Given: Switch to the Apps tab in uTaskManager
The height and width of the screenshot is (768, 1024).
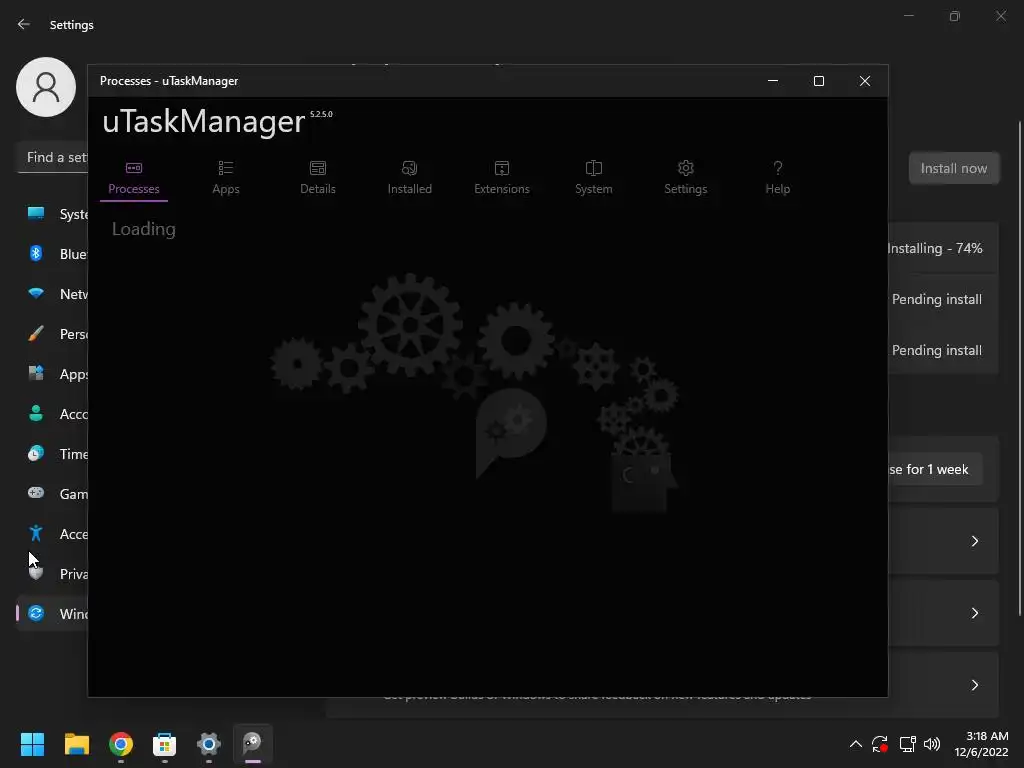Looking at the screenshot, I should 226,178.
